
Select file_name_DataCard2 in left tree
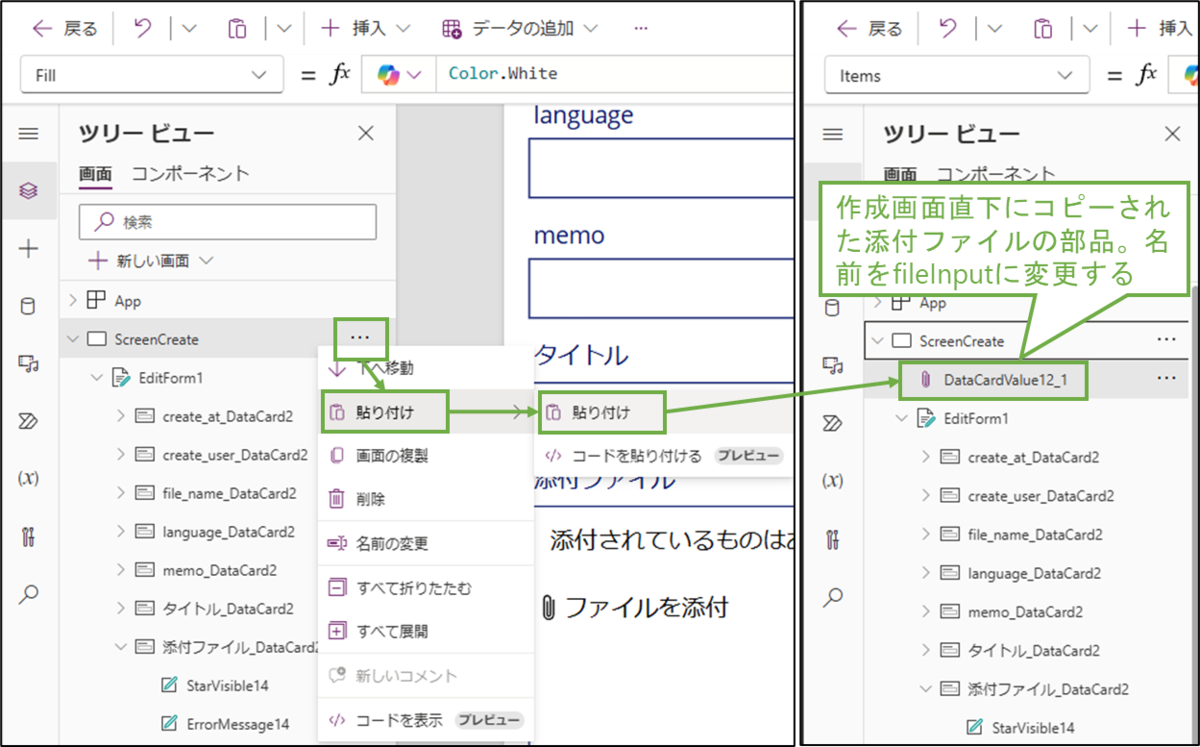point(229,493)
